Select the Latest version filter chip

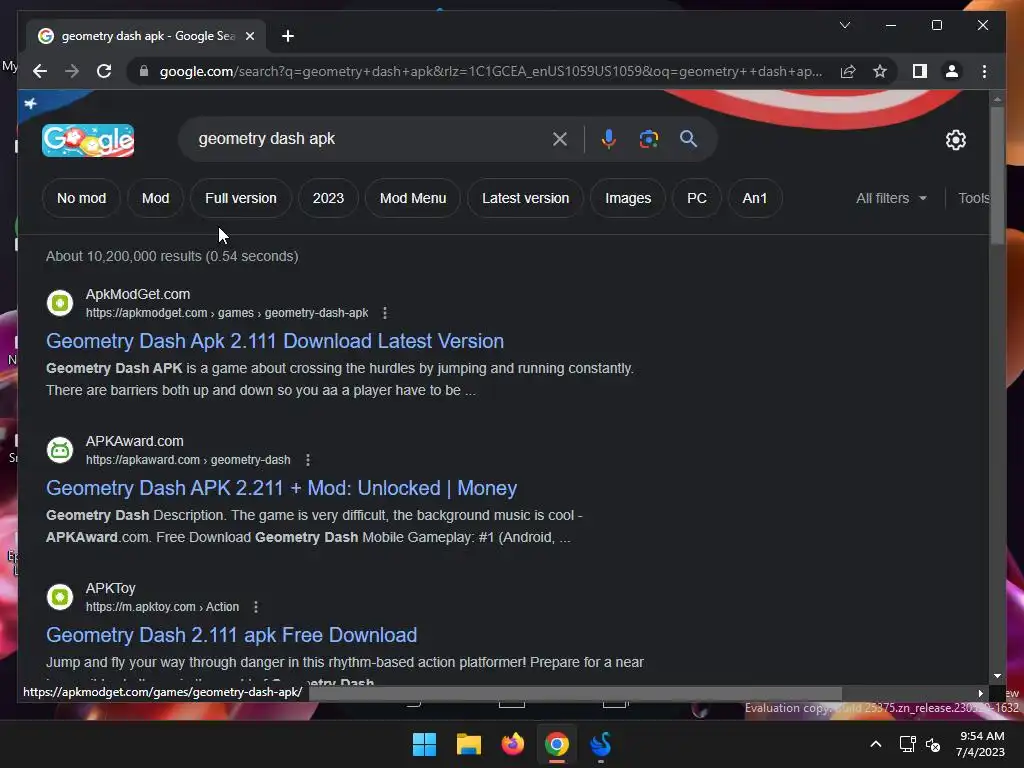pos(525,198)
